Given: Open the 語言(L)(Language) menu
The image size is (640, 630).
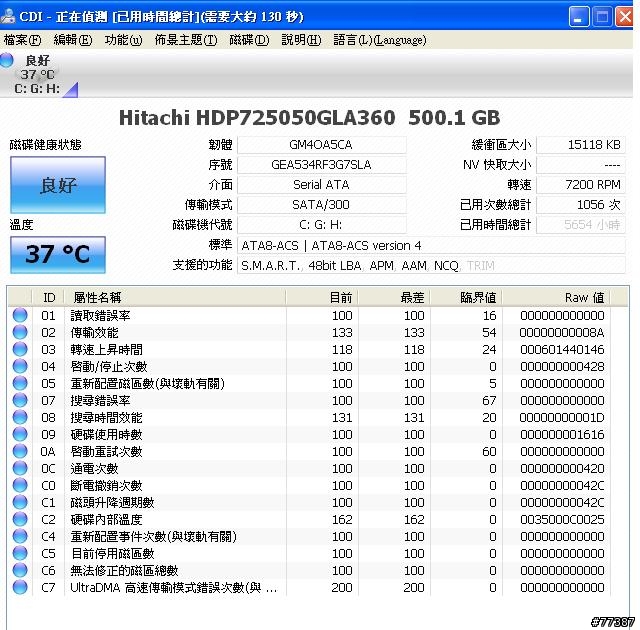Looking at the screenshot, I should pos(380,40).
